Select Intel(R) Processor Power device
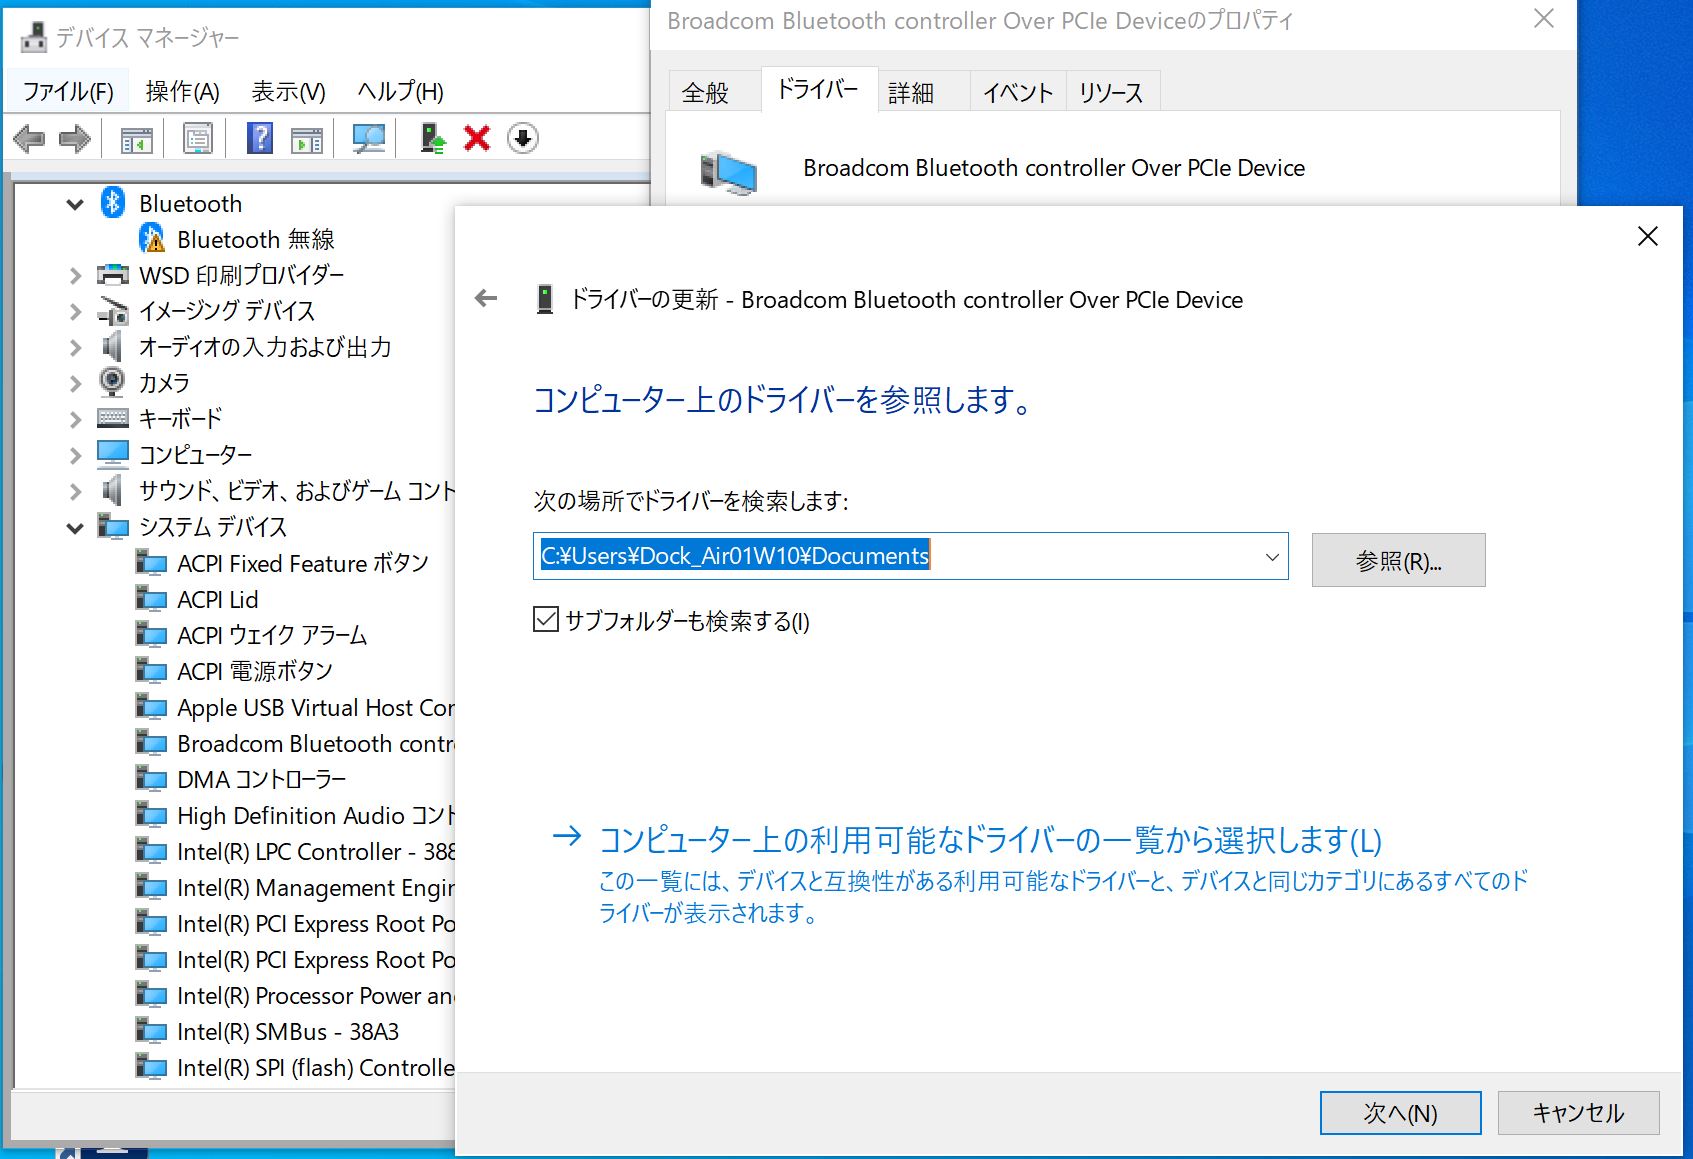1693x1159 pixels. (315, 995)
